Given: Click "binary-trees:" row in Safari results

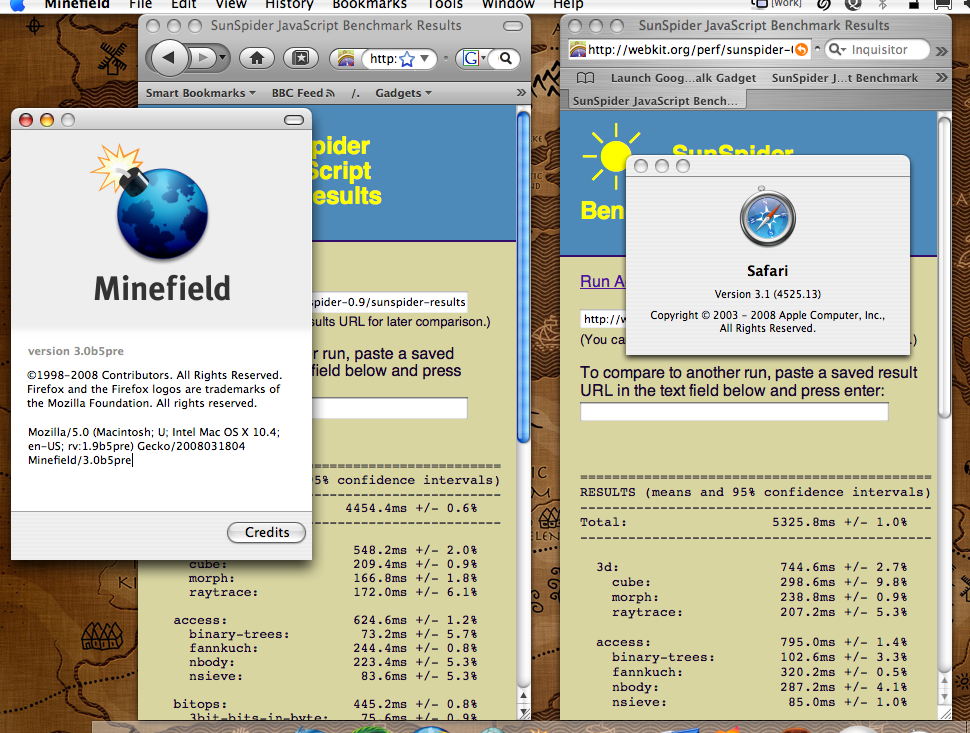Looking at the screenshot, I should pyautogui.click(x=759, y=658).
